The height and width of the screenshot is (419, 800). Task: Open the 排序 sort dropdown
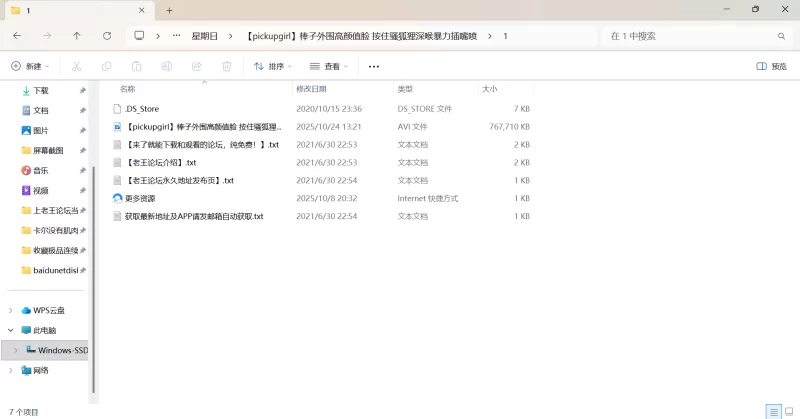click(273, 66)
